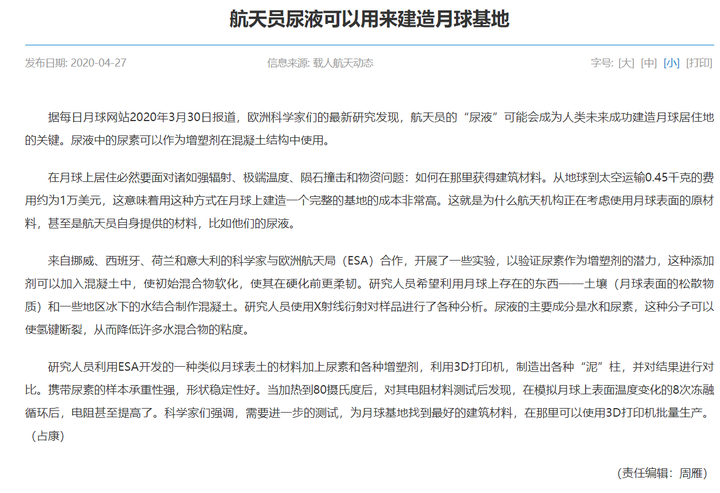Click the author credit (占康)
The width and height of the screenshot is (720, 493).
pyautogui.click(x=48, y=436)
